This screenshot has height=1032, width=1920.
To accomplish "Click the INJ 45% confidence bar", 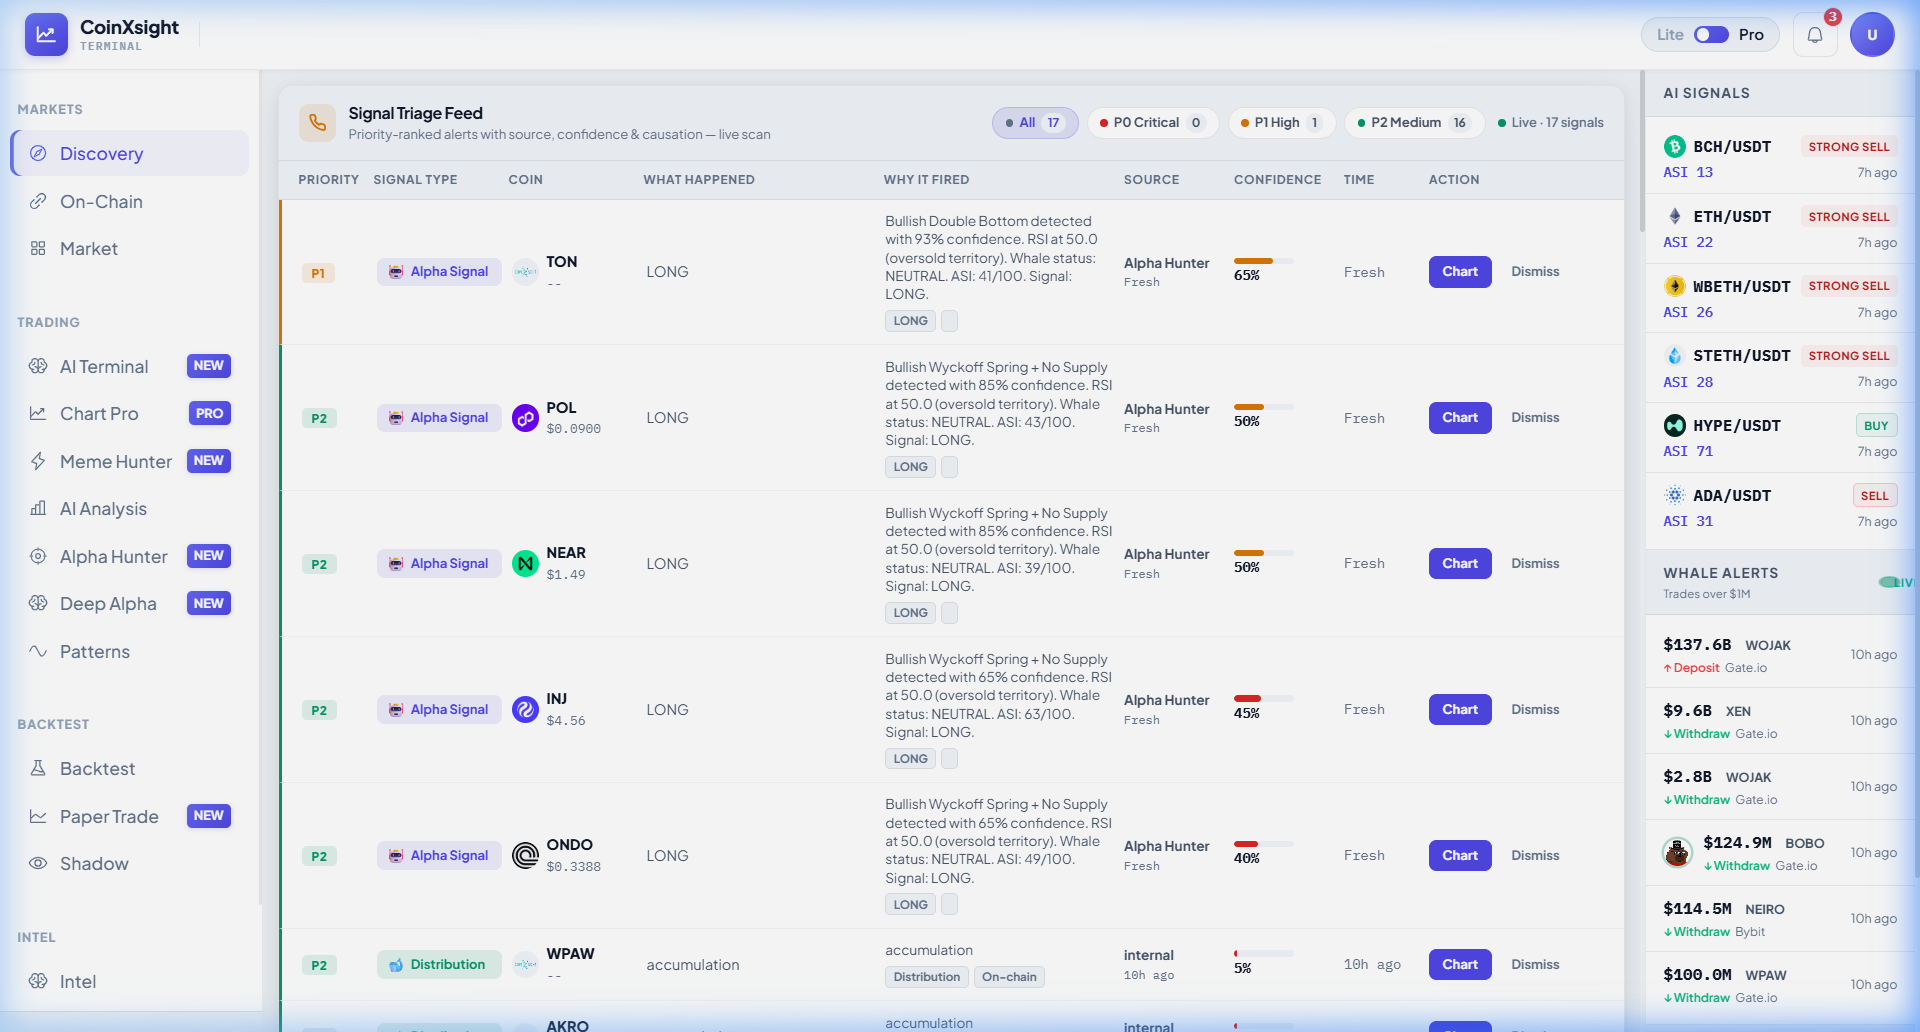I will point(1263,698).
